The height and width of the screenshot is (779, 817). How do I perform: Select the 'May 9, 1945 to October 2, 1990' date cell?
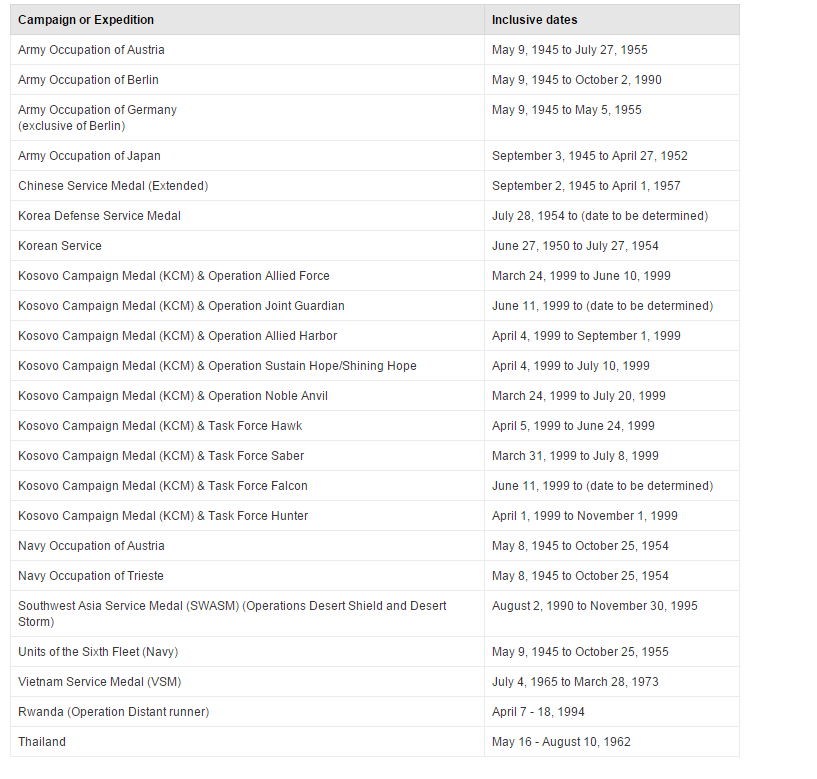coord(576,80)
